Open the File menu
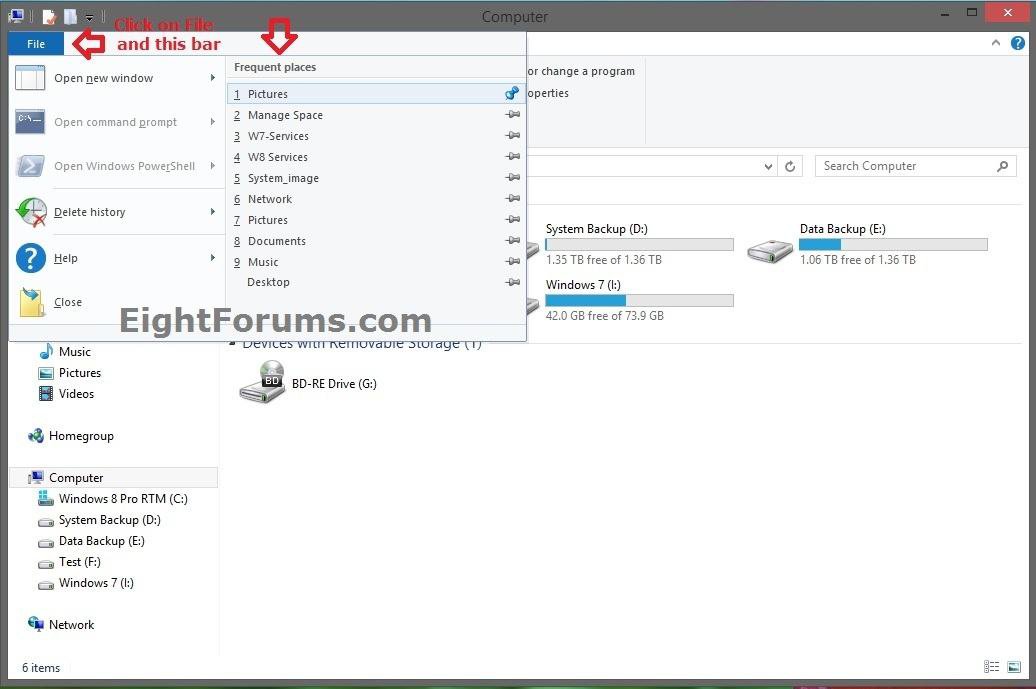The width and height of the screenshot is (1036, 689). point(35,43)
